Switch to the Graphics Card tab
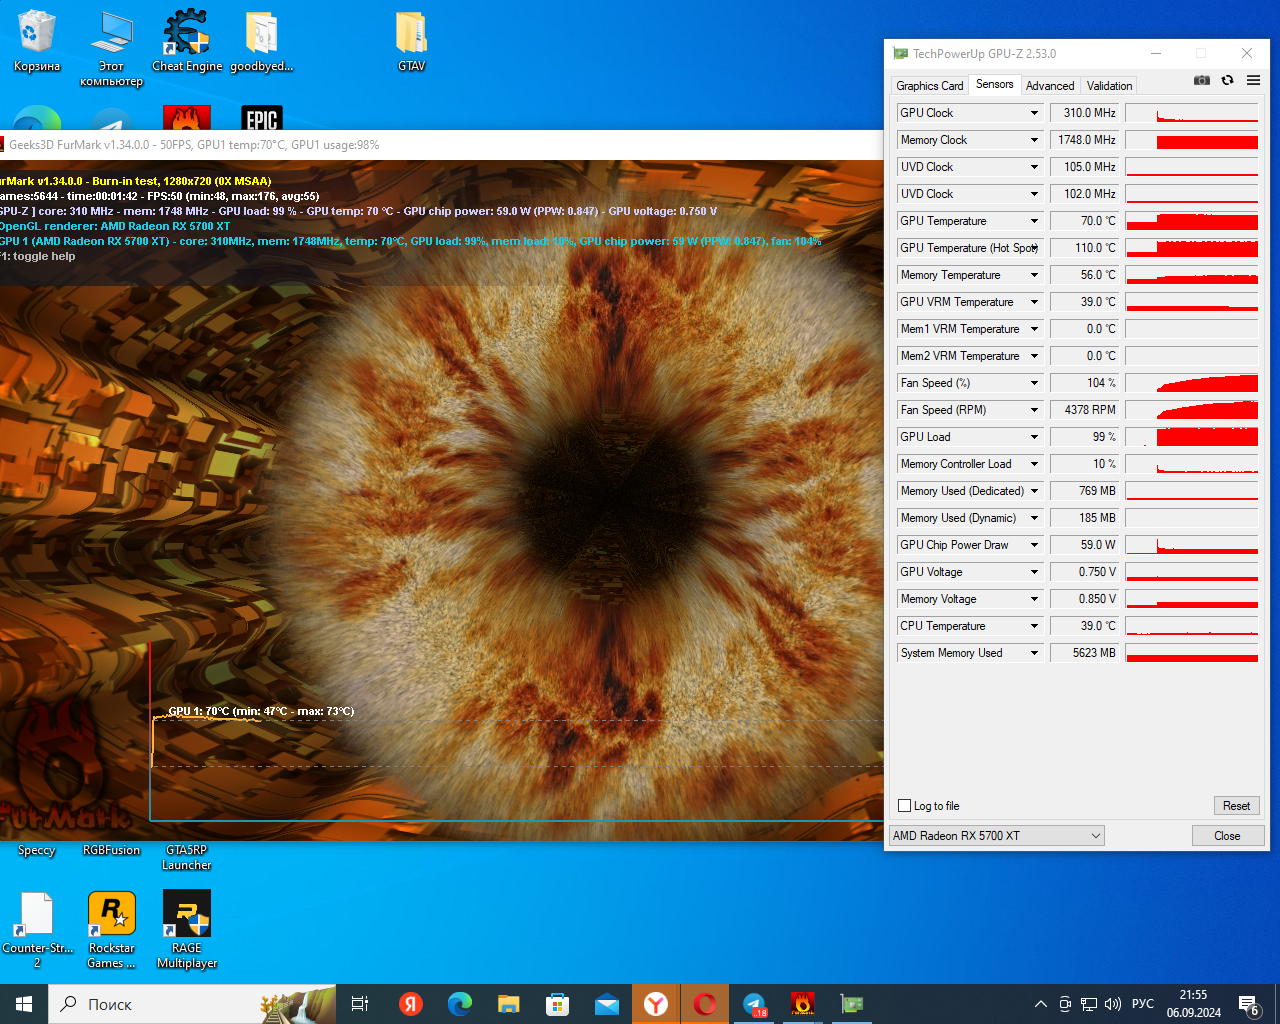This screenshot has height=1024, width=1280. 930,86
